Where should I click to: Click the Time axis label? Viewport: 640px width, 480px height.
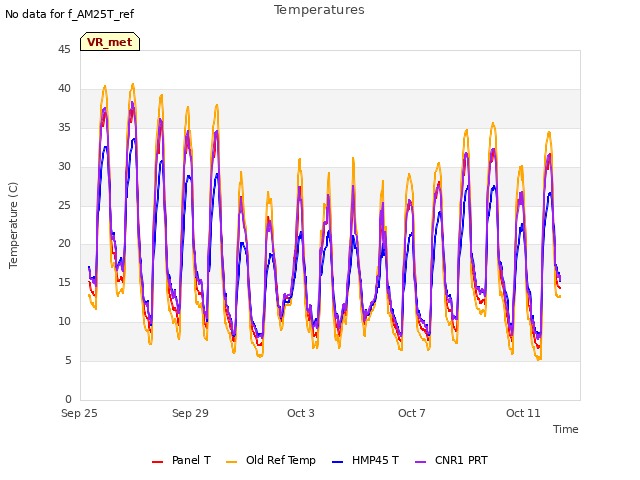(x=566, y=429)
